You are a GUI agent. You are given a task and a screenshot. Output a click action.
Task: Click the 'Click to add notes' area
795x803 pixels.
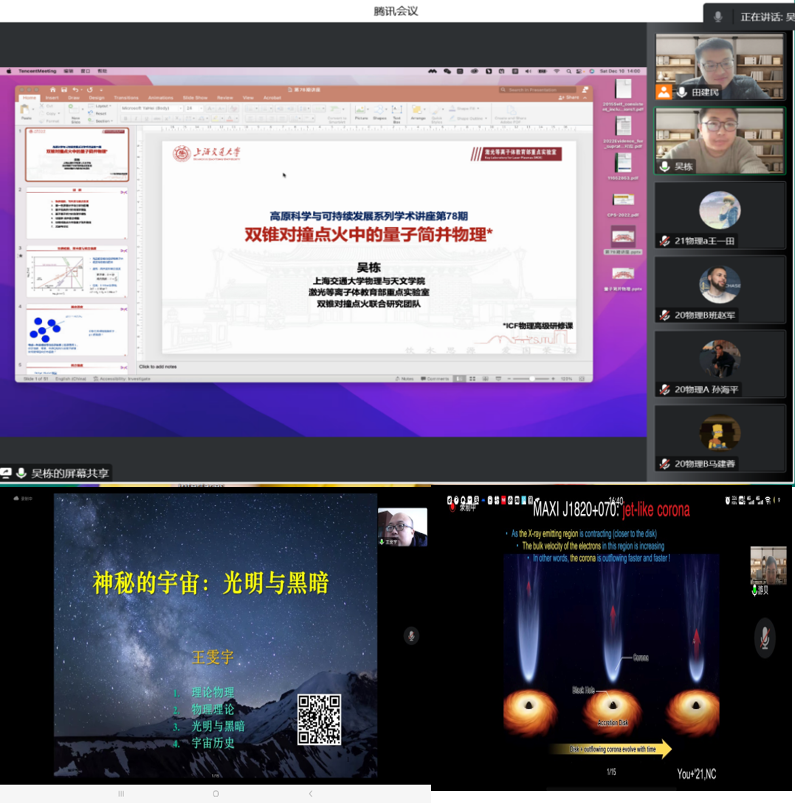tap(160, 367)
